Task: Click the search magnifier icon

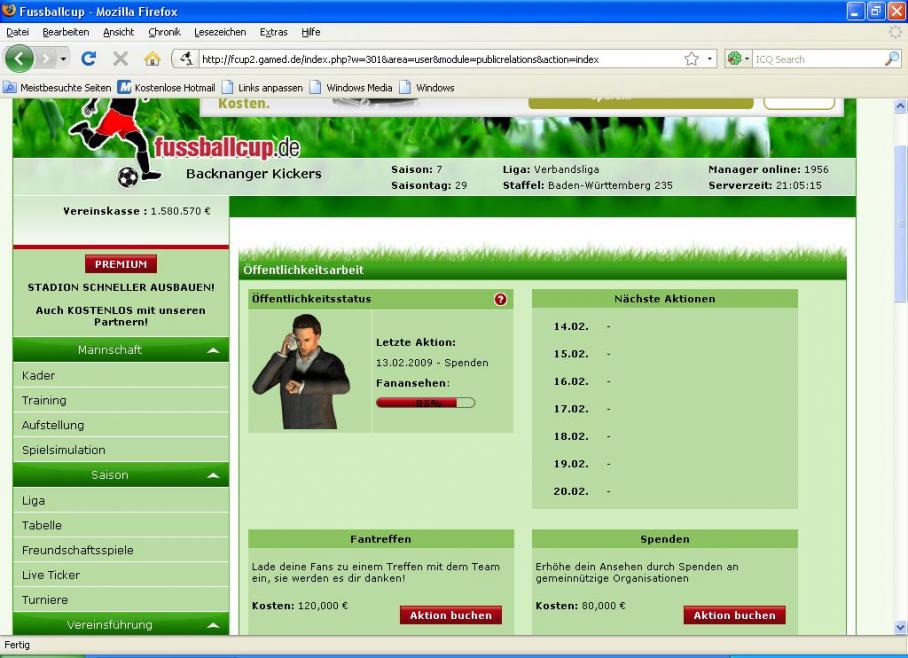Action: pyautogui.click(x=892, y=59)
